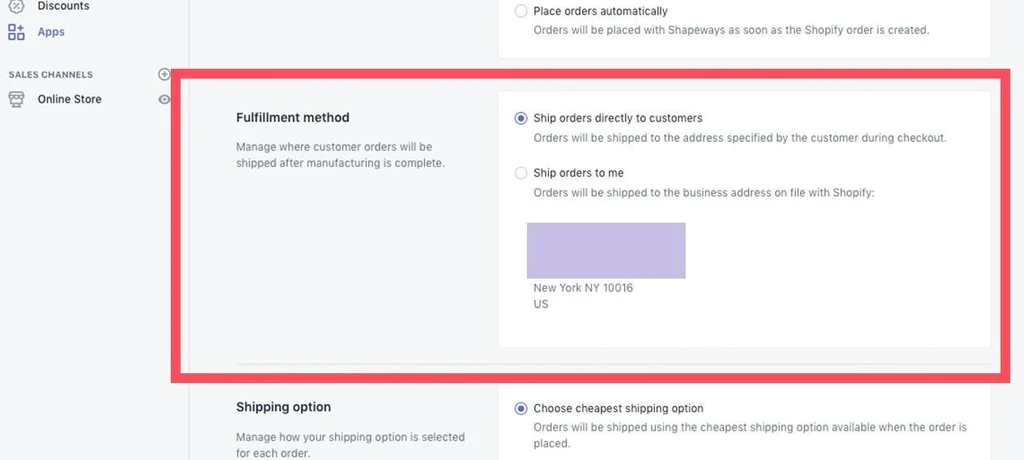
Task: Open the Apps grid icon
Action: [x=16, y=32]
